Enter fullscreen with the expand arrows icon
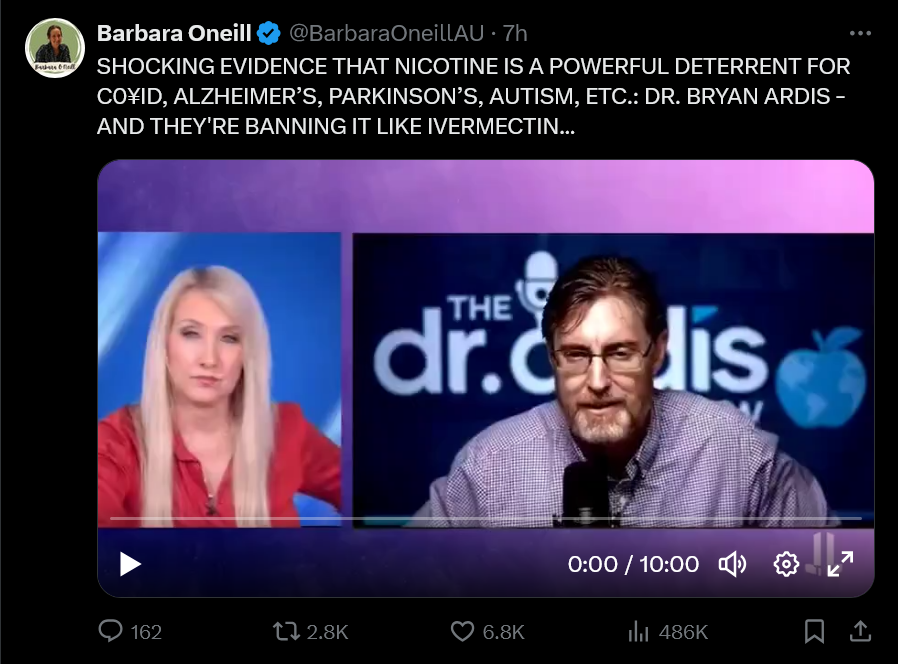This screenshot has width=898, height=664. [840, 564]
